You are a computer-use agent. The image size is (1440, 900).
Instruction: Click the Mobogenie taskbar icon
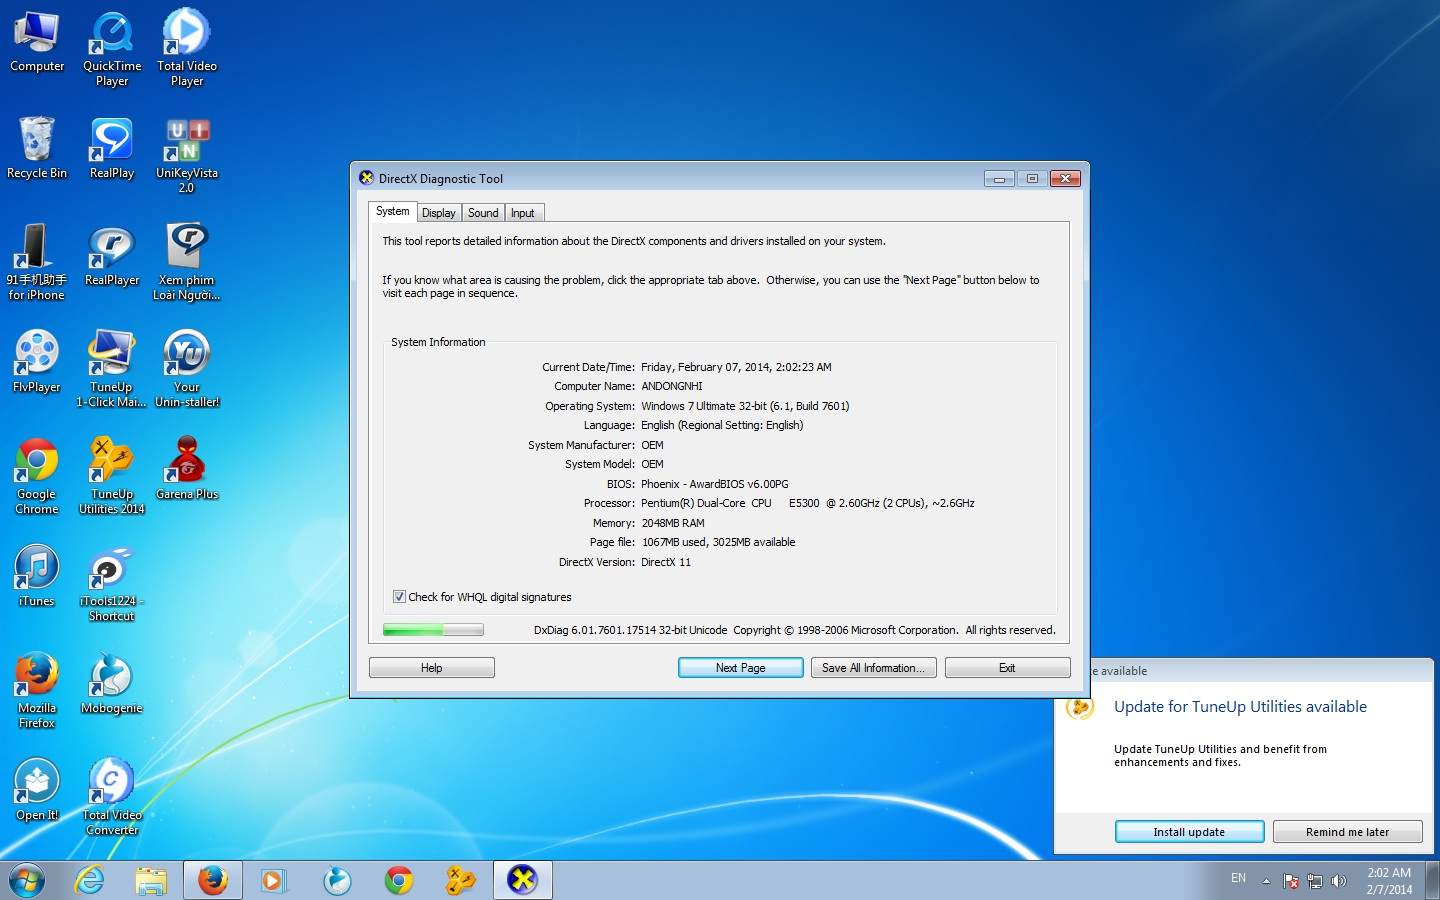pos(337,880)
